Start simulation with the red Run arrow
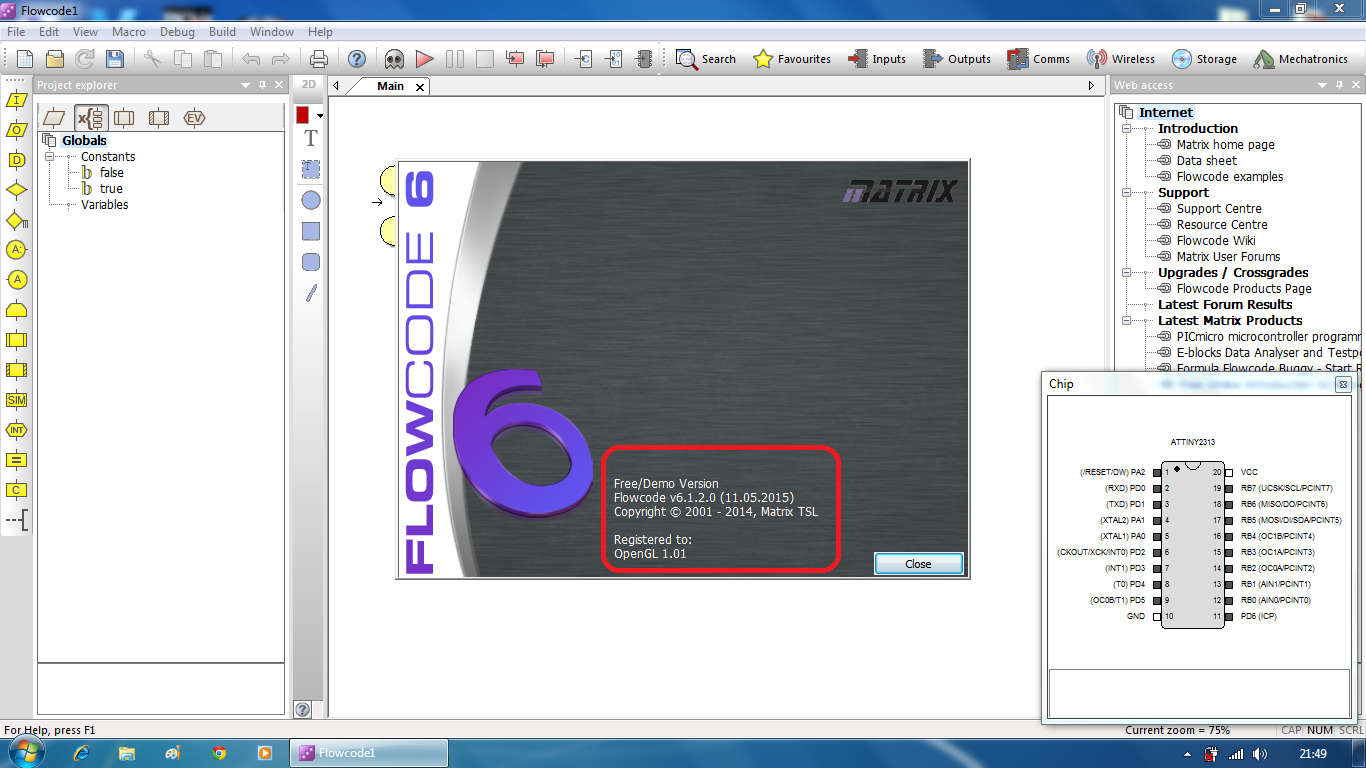 click(x=424, y=59)
